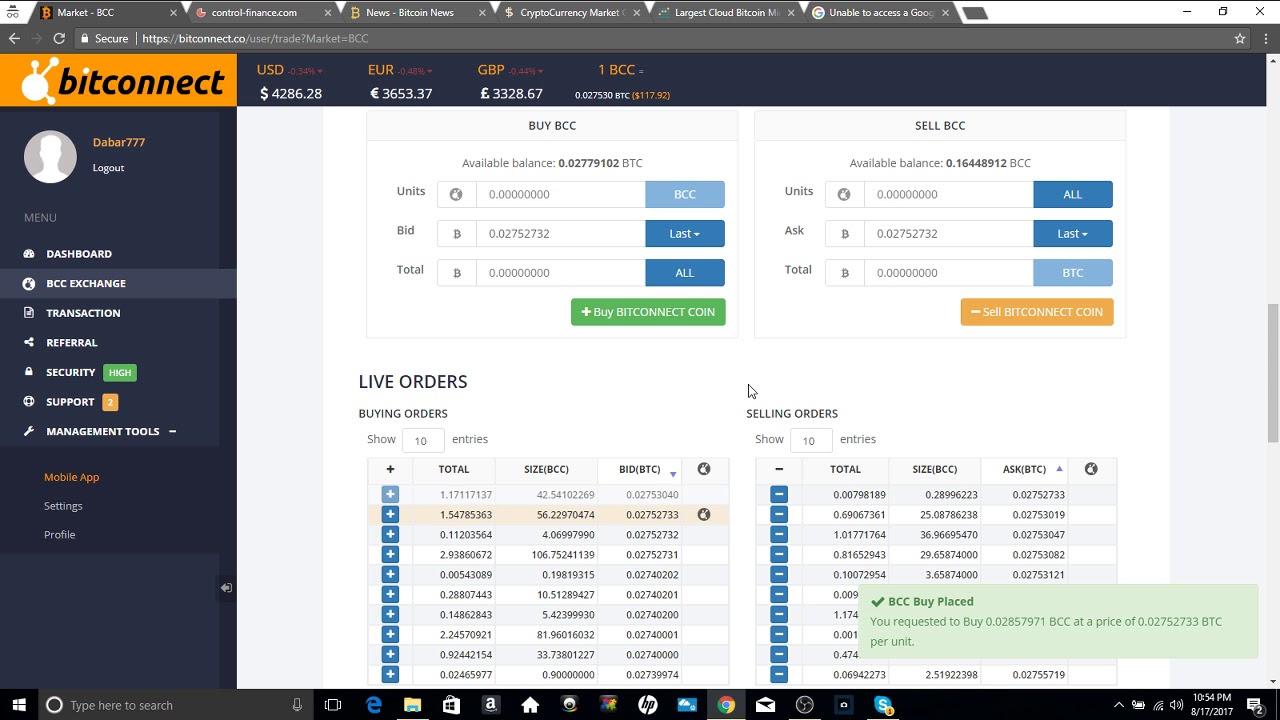
Task: Open Skype from the taskbar
Action: tap(883, 705)
